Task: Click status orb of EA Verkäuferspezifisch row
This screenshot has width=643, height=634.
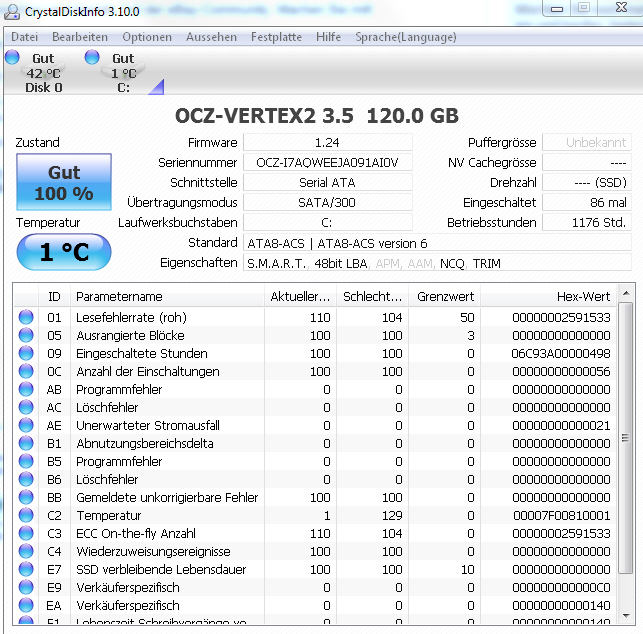Action: [x=26, y=605]
